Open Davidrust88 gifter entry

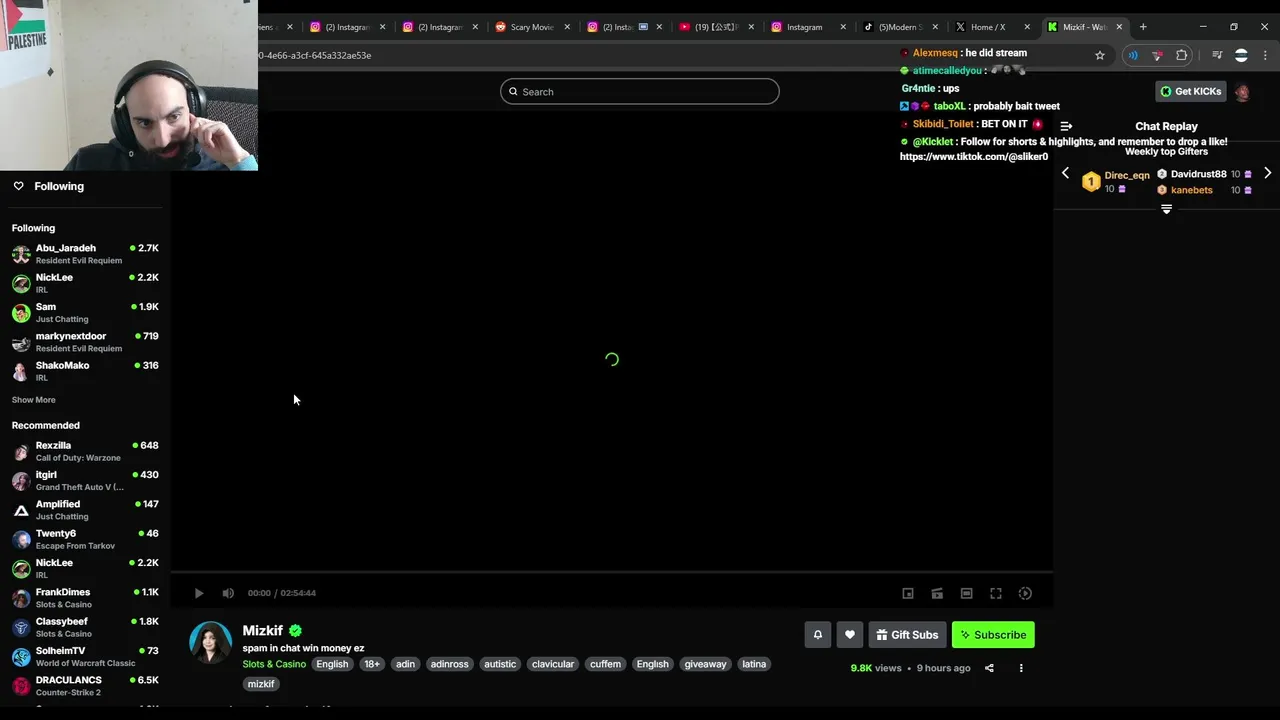[x=1204, y=174]
